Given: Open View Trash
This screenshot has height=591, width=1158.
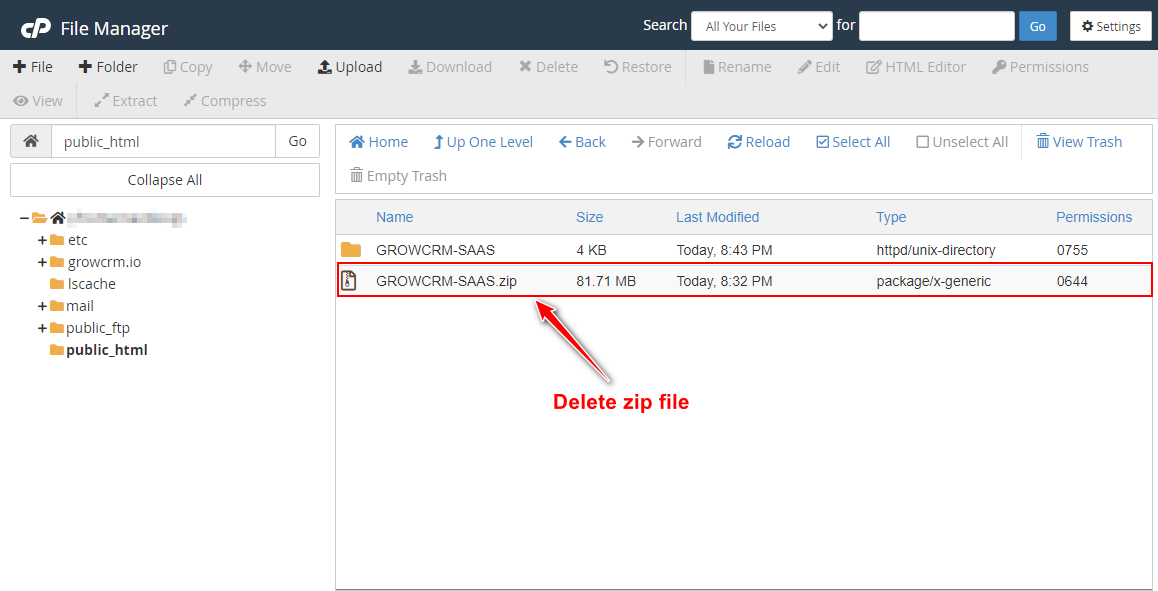Looking at the screenshot, I should click(1079, 142).
